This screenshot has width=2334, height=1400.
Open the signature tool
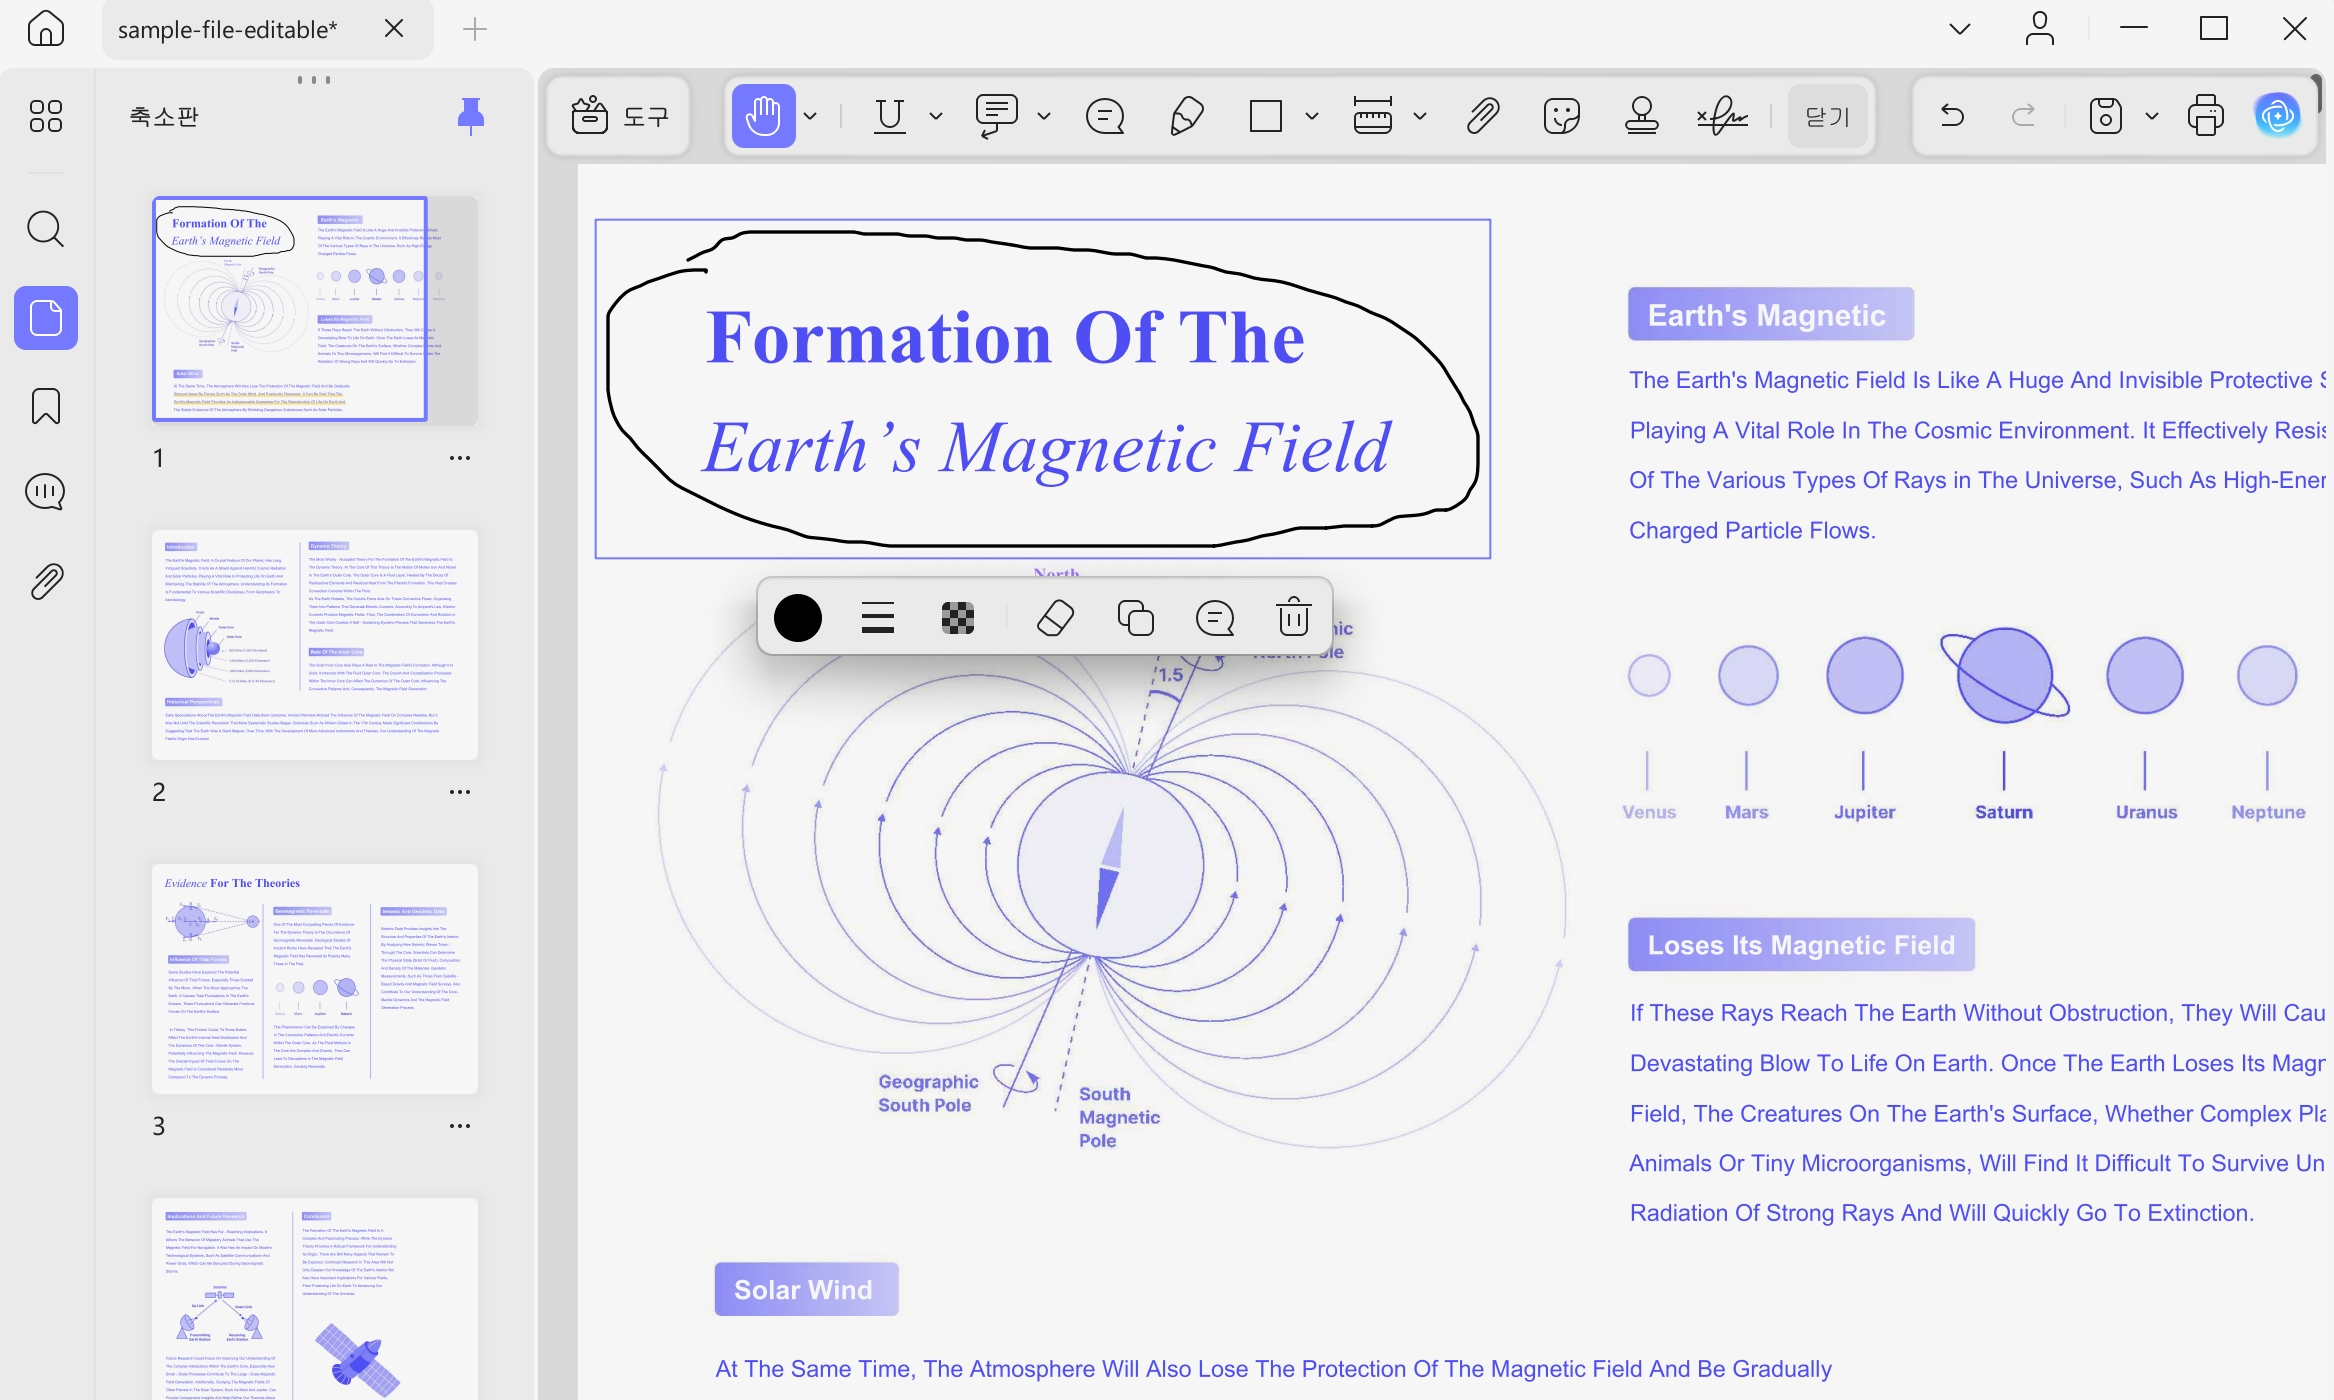(x=1722, y=116)
